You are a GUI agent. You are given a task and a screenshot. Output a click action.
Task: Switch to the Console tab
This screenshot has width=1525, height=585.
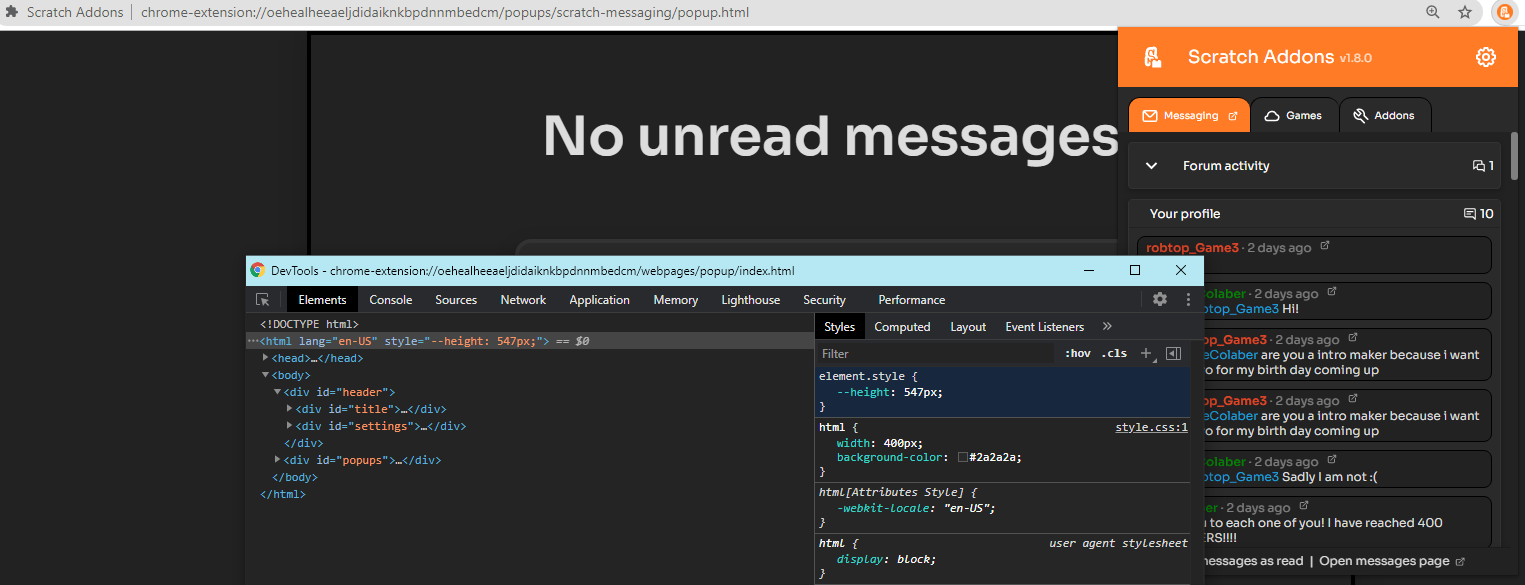390,299
